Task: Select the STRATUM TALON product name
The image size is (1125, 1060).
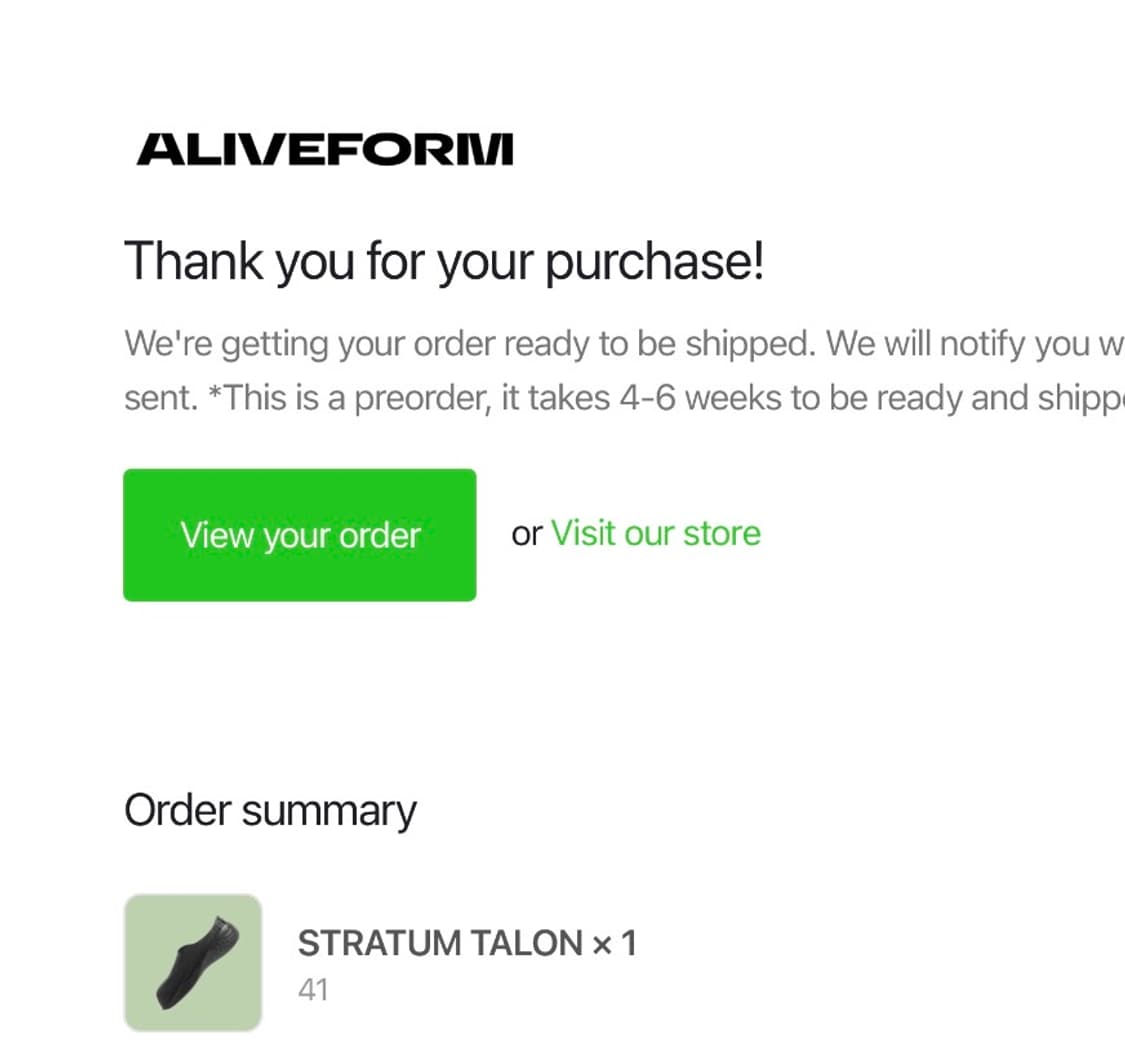Action: click(440, 942)
